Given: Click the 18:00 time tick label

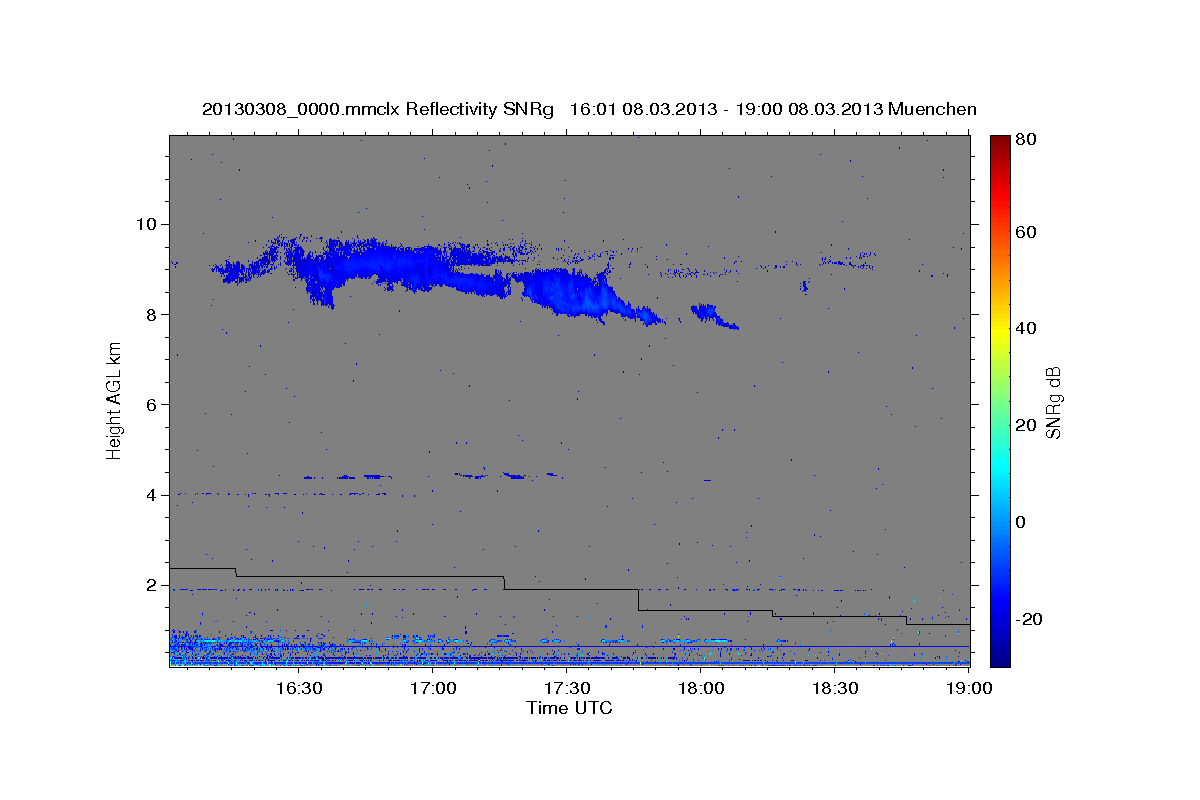Looking at the screenshot, I should click(701, 689).
